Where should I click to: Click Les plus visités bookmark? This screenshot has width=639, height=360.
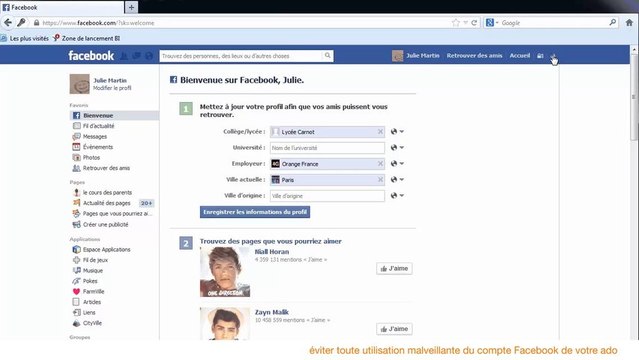(x=24, y=38)
